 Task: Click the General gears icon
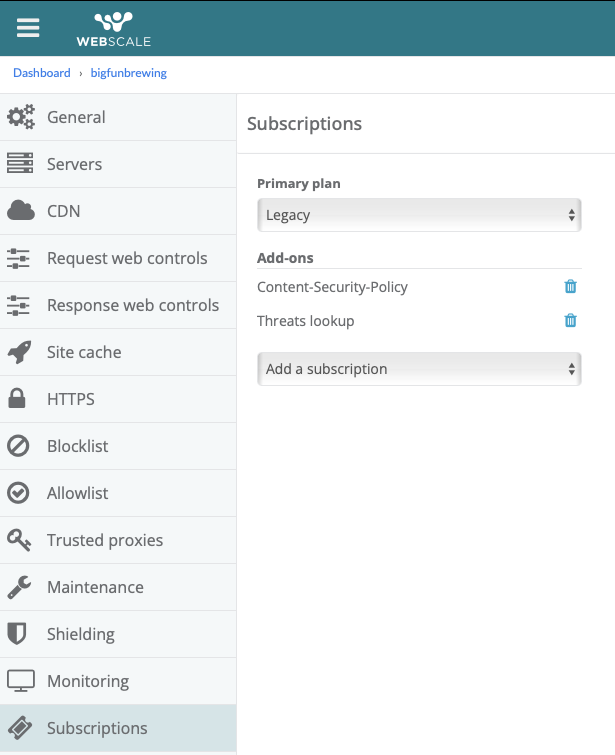click(20, 117)
